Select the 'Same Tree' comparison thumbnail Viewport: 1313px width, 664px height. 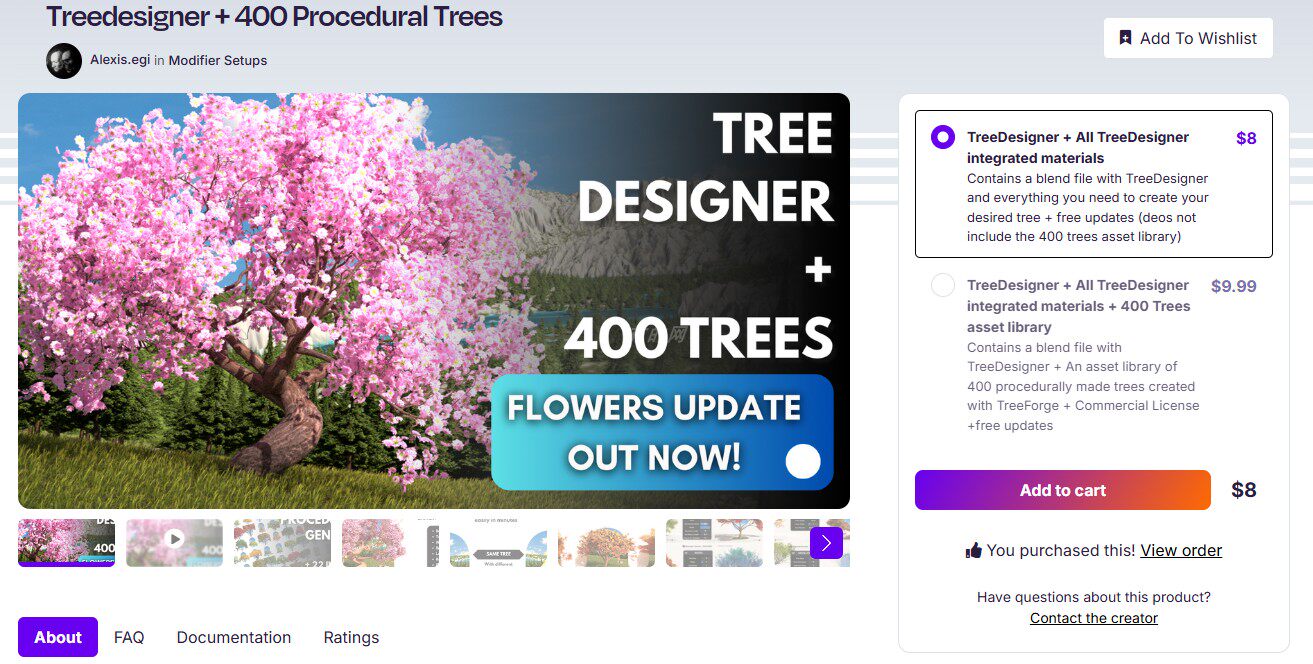click(499, 543)
